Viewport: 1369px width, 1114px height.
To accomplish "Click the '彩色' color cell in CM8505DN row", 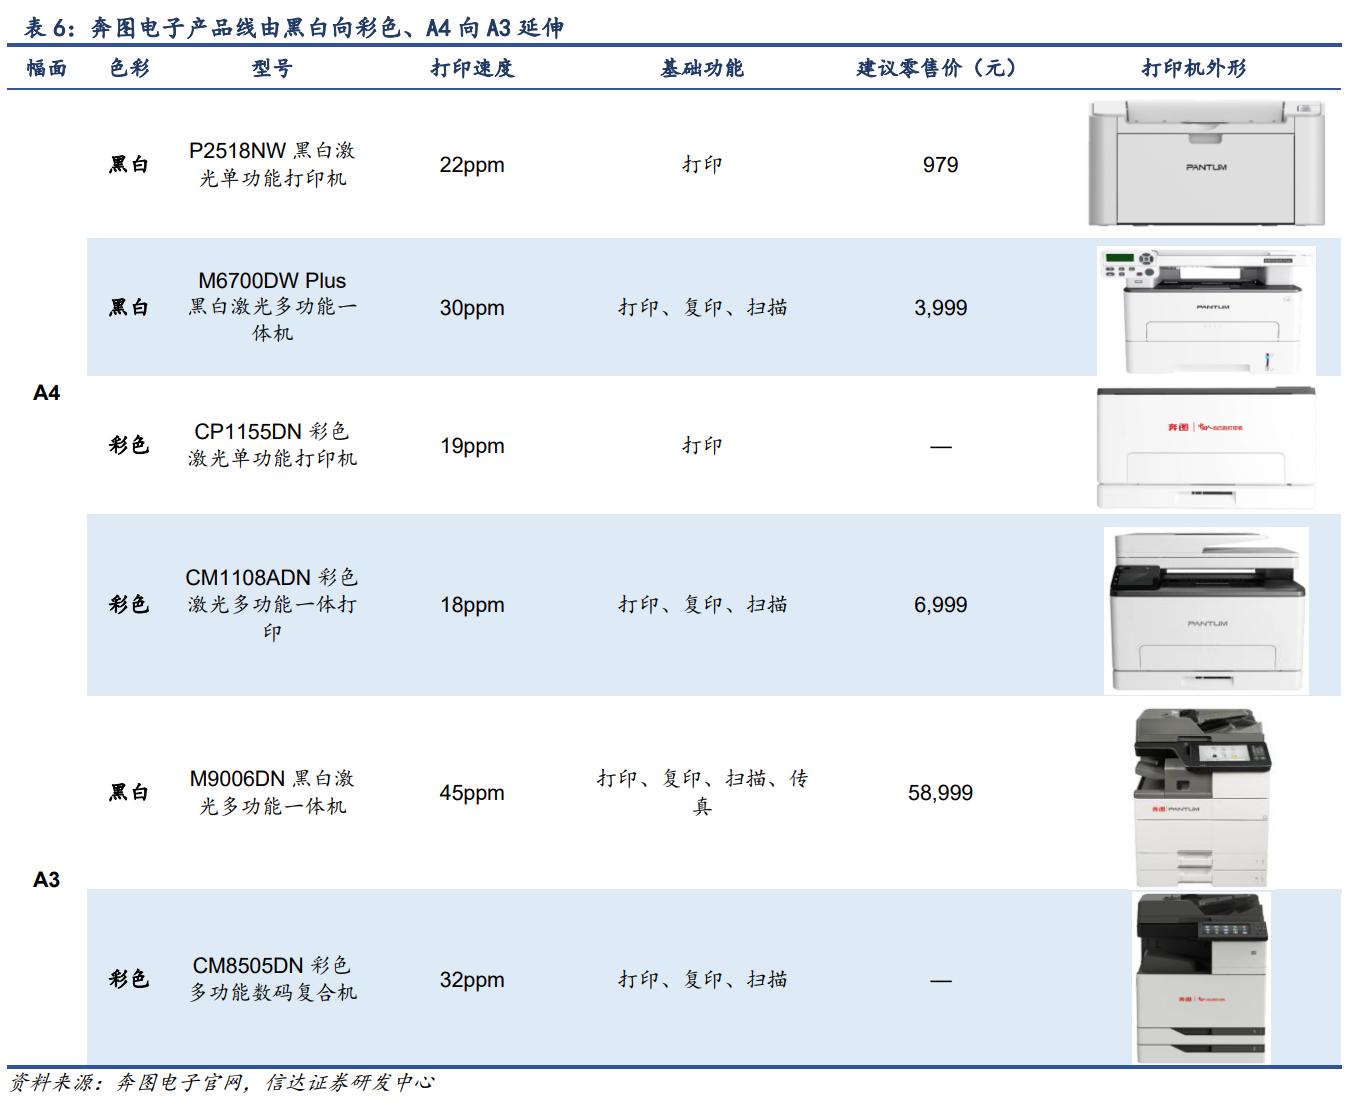I will [129, 979].
